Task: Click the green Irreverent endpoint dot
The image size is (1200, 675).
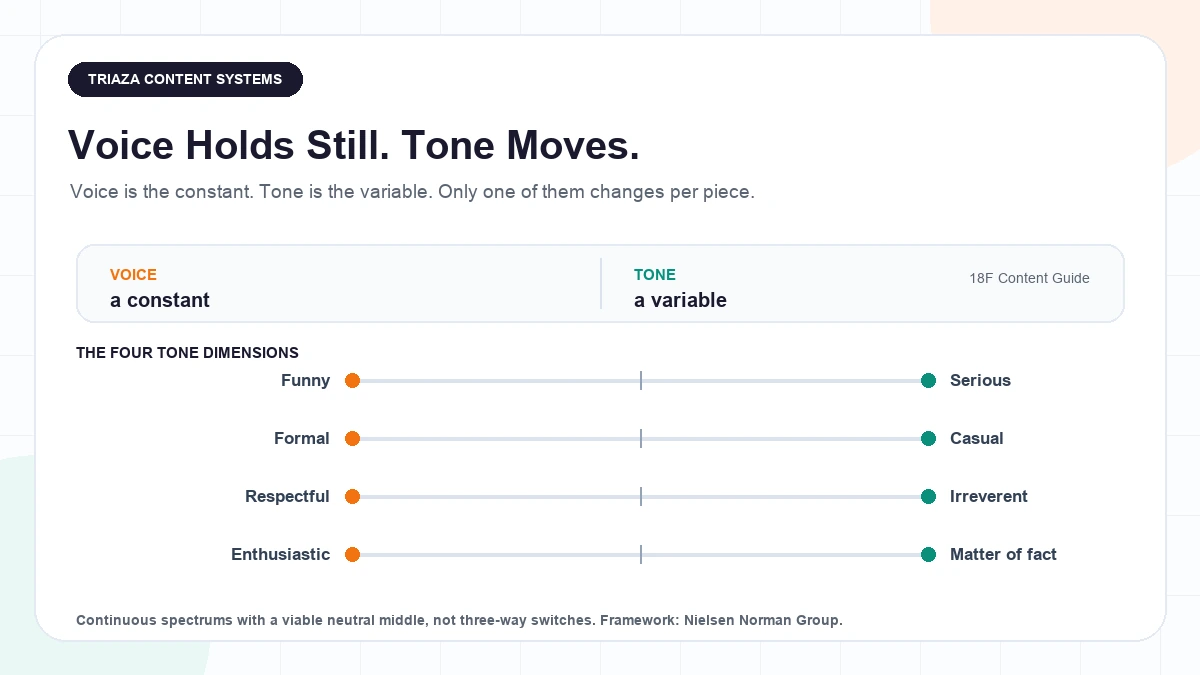Action: [928, 496]
